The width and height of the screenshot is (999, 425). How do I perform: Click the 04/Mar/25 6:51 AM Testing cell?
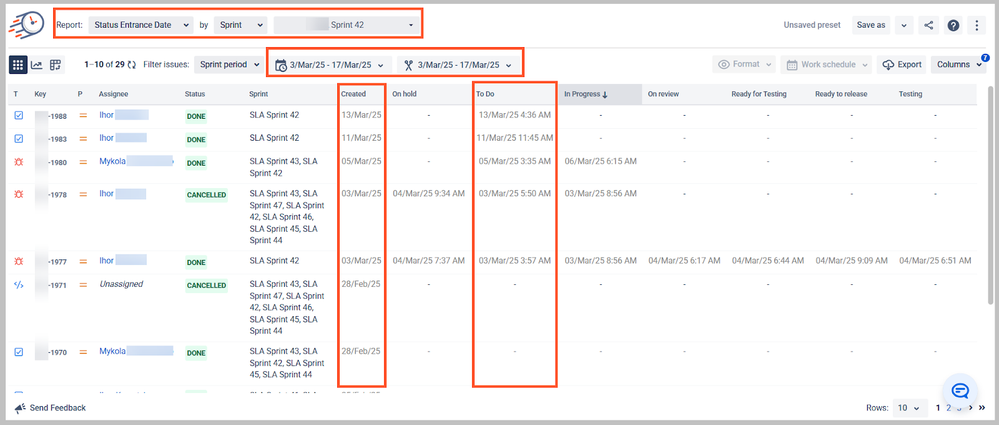(x=935, y=261)
